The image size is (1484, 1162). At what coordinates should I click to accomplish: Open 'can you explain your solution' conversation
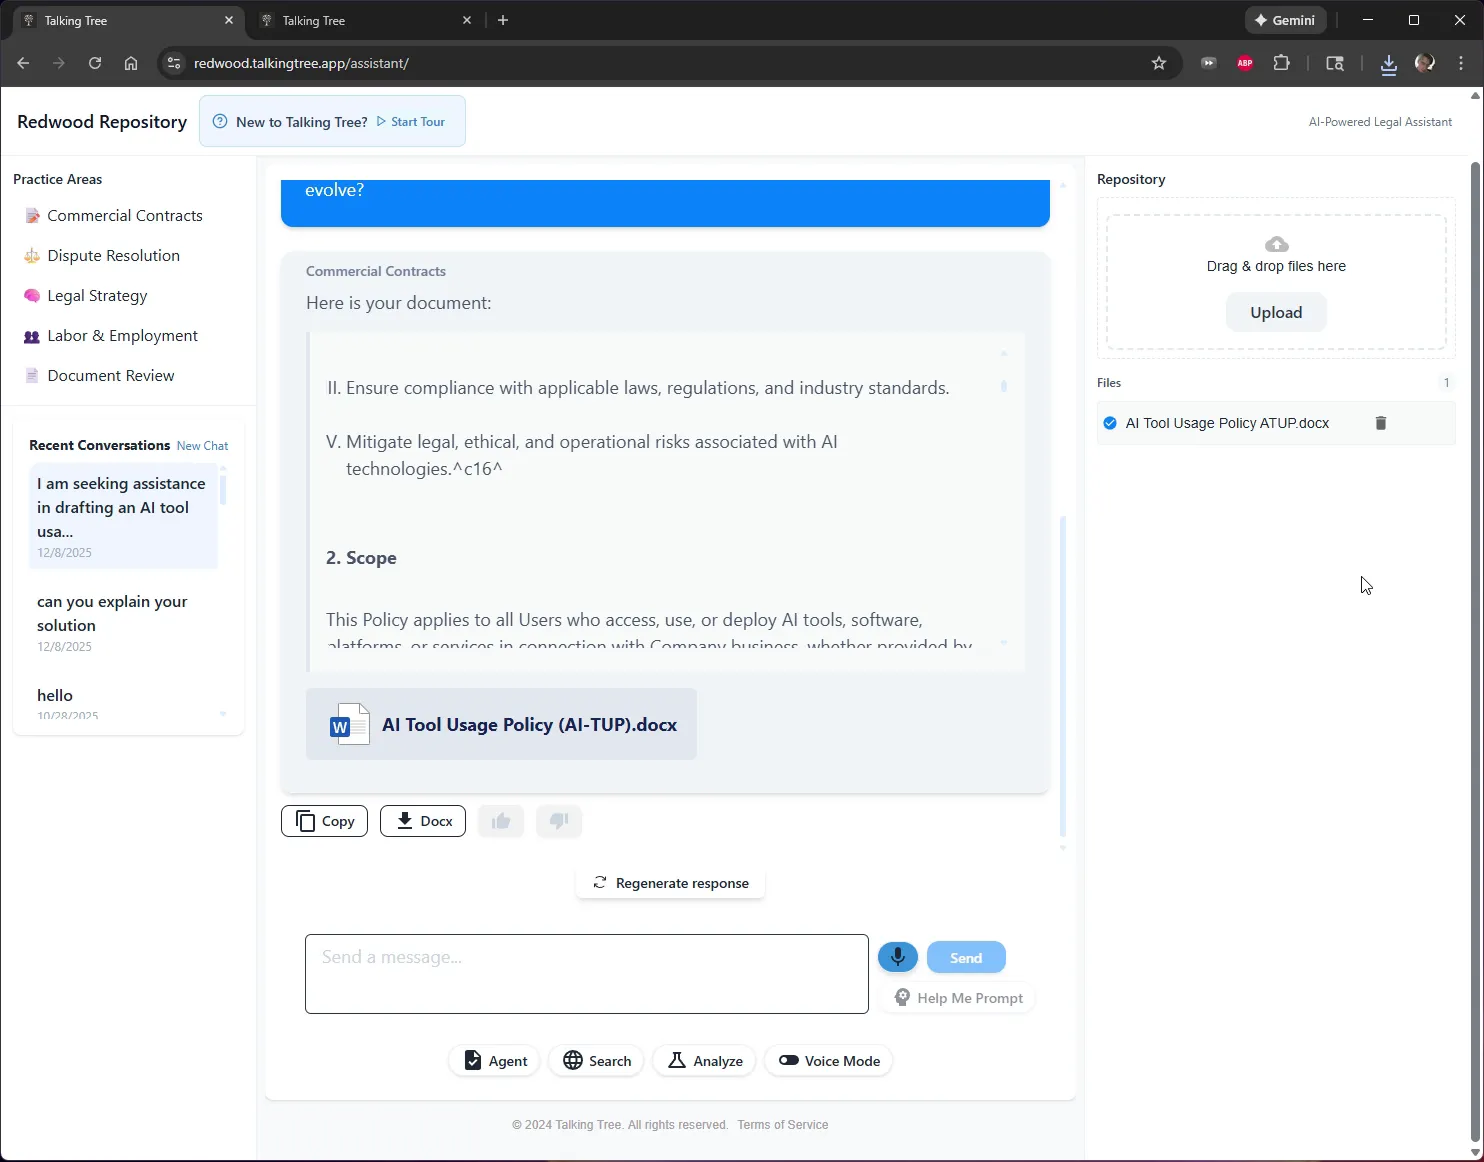[x=123, y=622]
